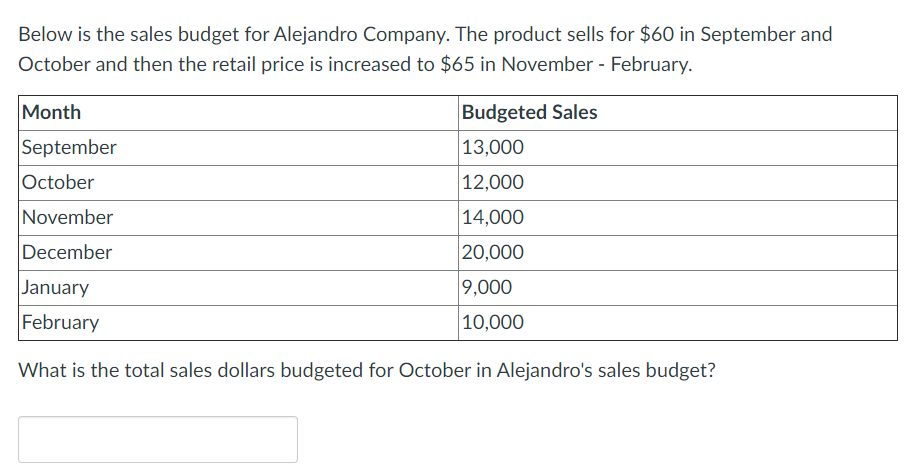This screenshot has width=912, height=476.
Task: Select the Budgeted Sales column header
Action: 529,112
